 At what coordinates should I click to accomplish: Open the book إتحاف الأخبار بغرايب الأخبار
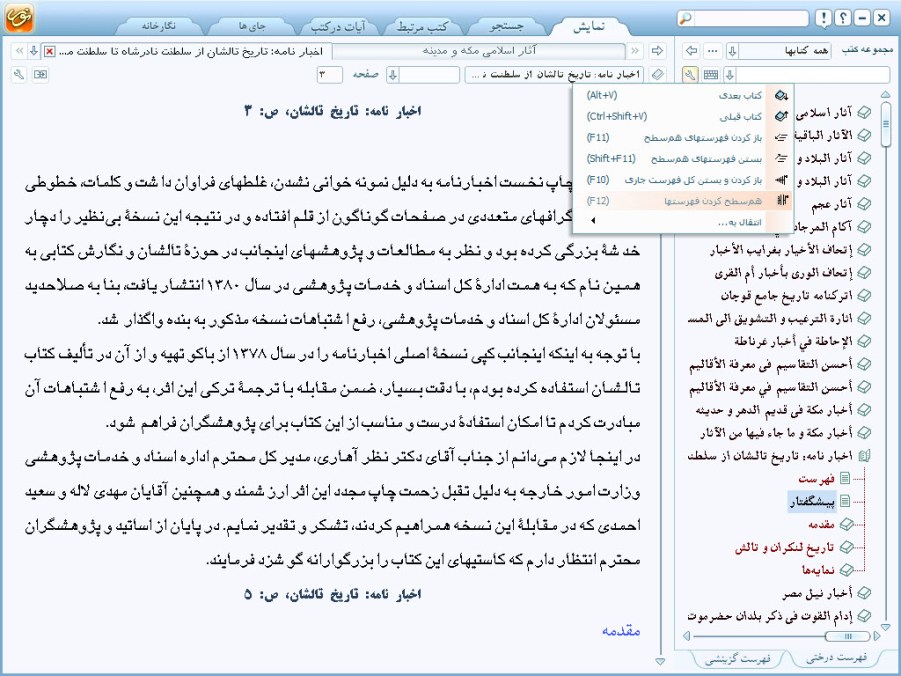click(781, 250)
